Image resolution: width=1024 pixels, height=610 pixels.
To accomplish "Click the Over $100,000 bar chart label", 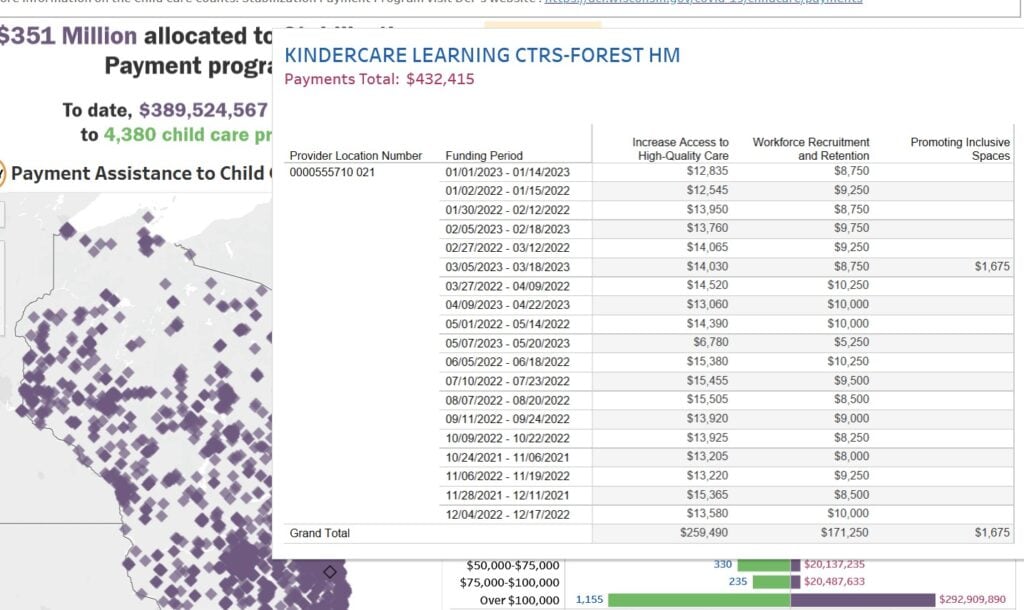I will (520, 600).
